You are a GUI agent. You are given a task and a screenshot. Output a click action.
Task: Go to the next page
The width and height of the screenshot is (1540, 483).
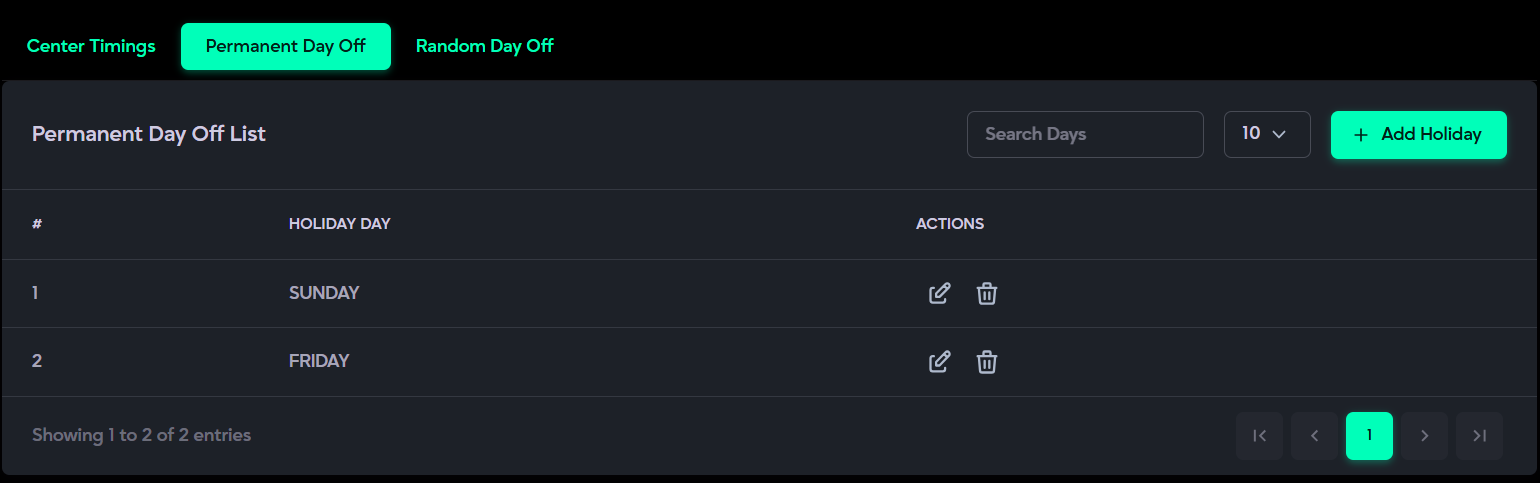[1424, 436]
